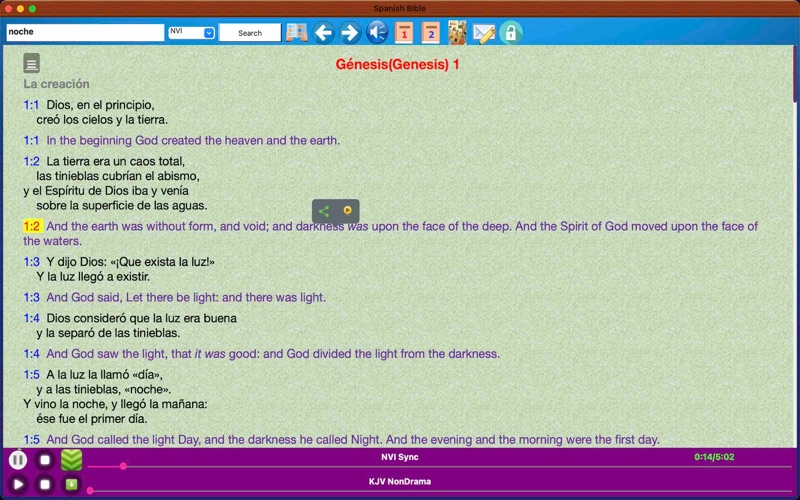Viewport: 800px width, 500px height.
Task: Click the Search button
Action: pos(250,33)
